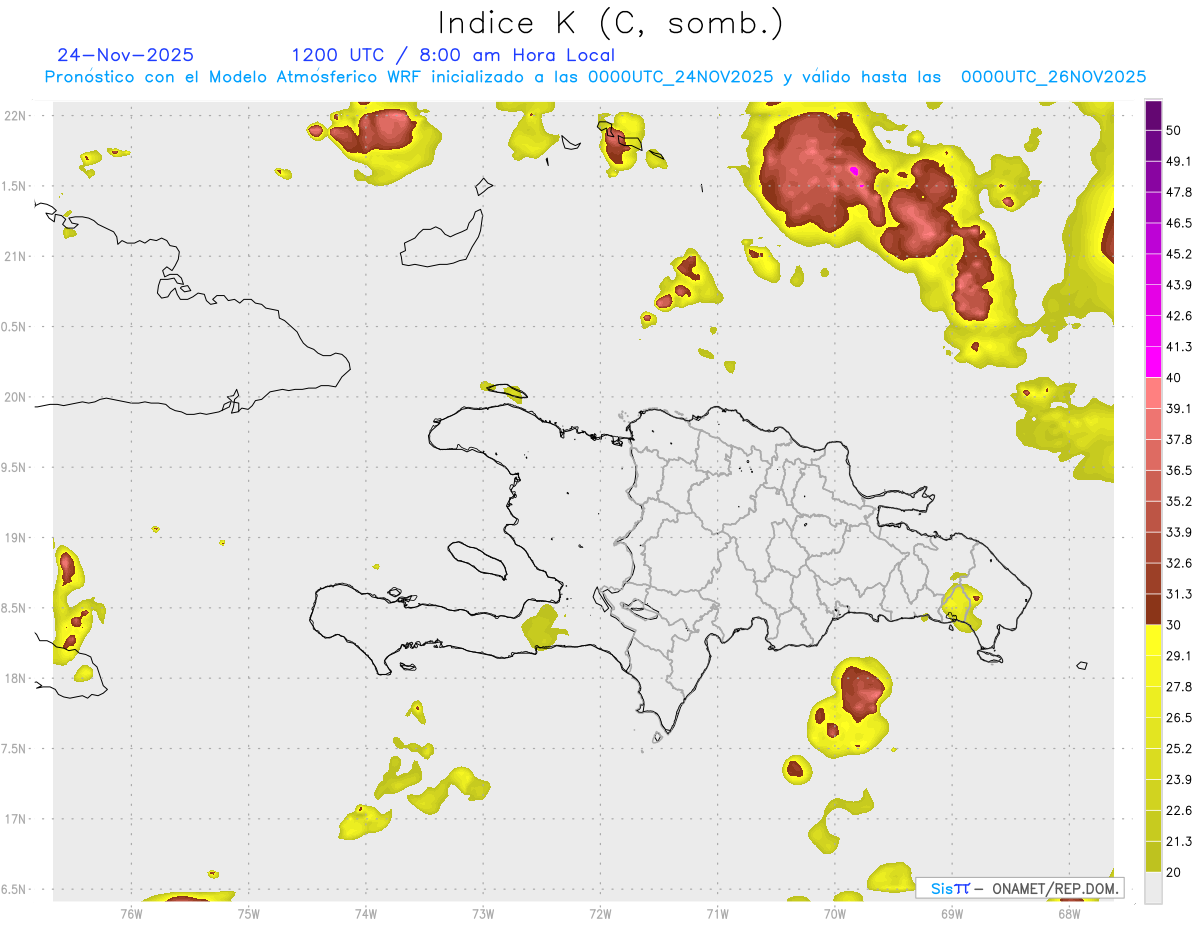Viewport: 1200px width, 927px height.
Task: Click the "1200 UTC / 8:00 am Hora Local" text
Action: click(453, 55)
